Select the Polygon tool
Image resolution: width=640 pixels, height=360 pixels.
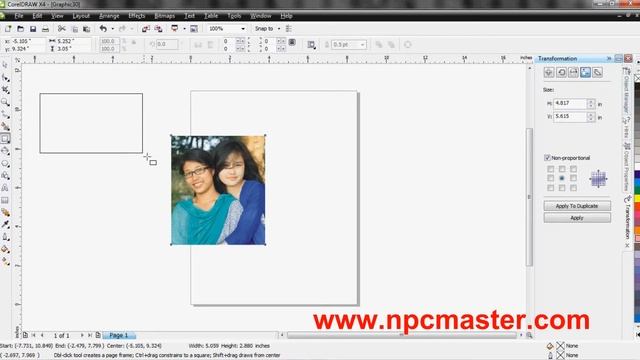[5, 163]
